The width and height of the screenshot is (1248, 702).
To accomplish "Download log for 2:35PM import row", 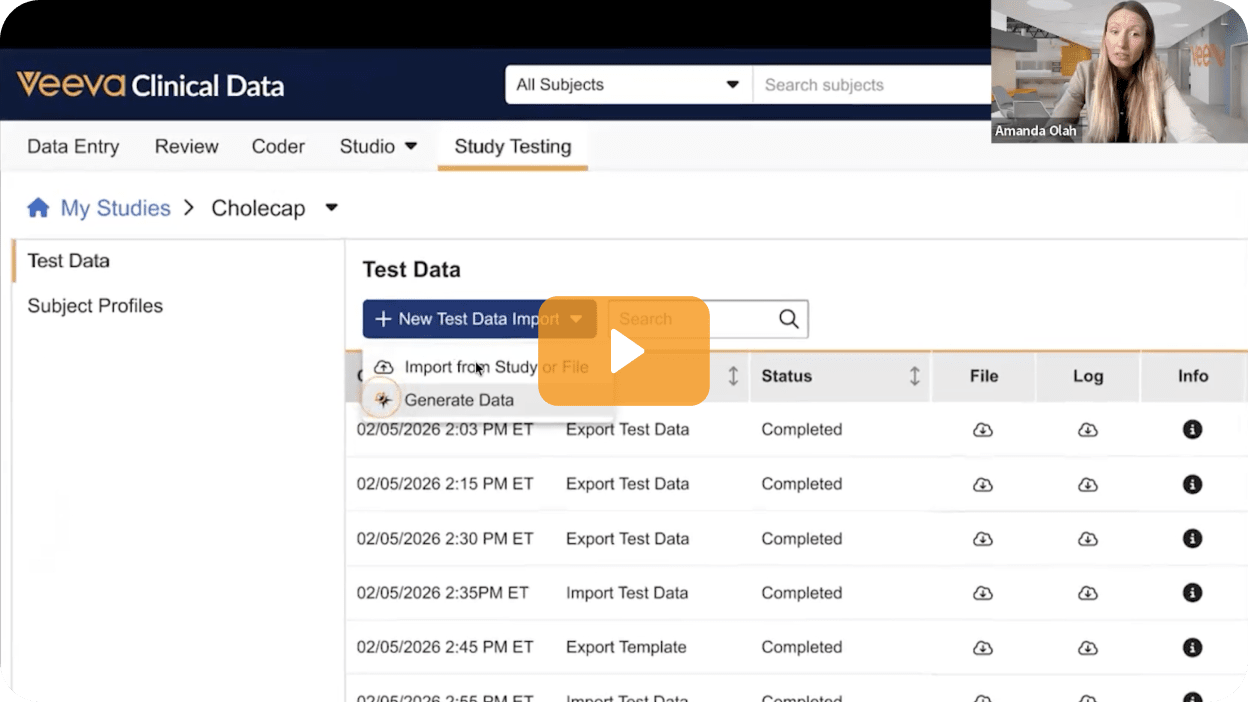I will coord(1087,593).
